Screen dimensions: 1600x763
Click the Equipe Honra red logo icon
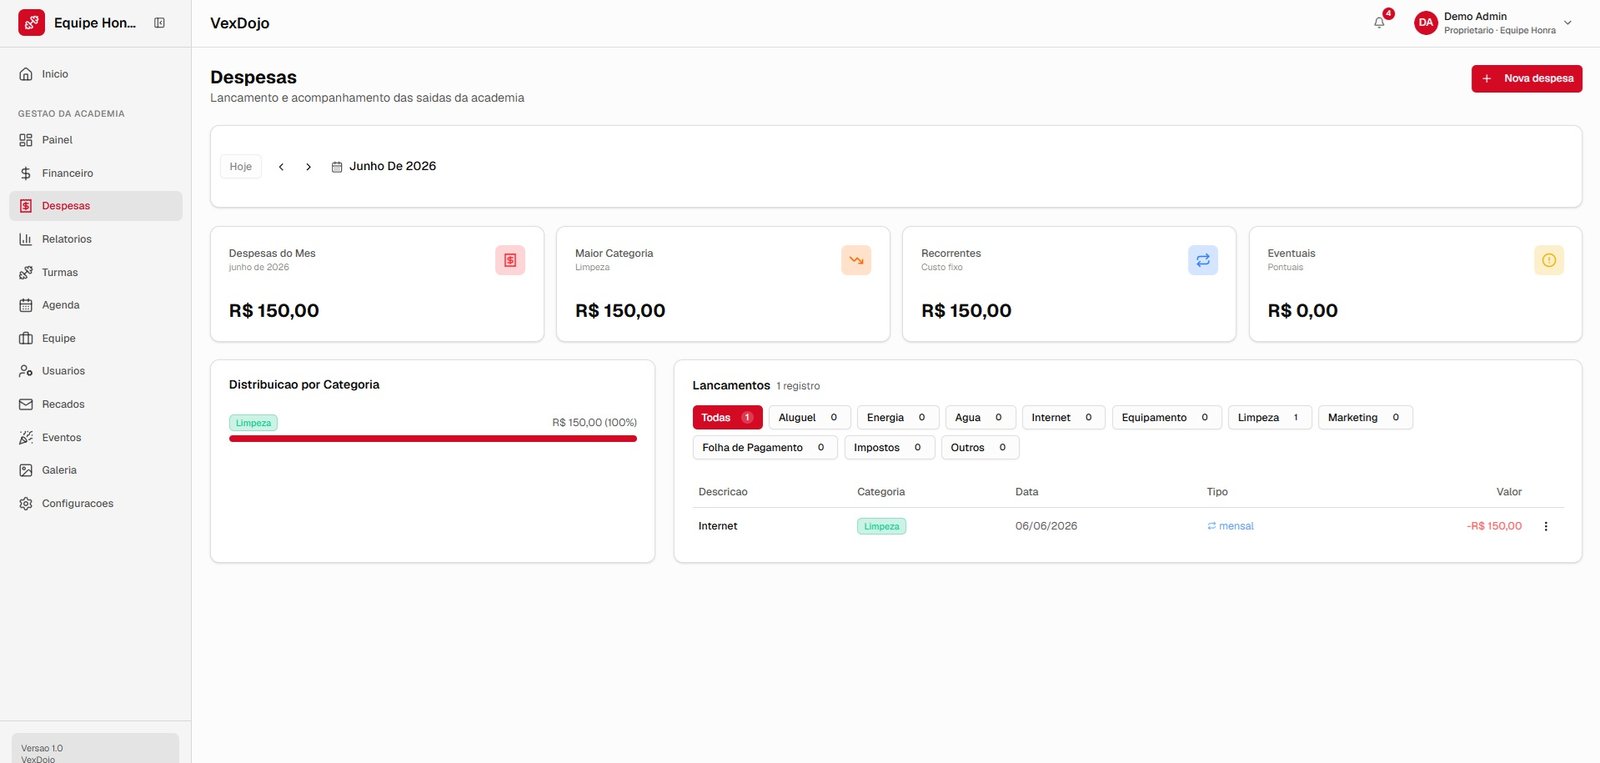coord(31,23)
